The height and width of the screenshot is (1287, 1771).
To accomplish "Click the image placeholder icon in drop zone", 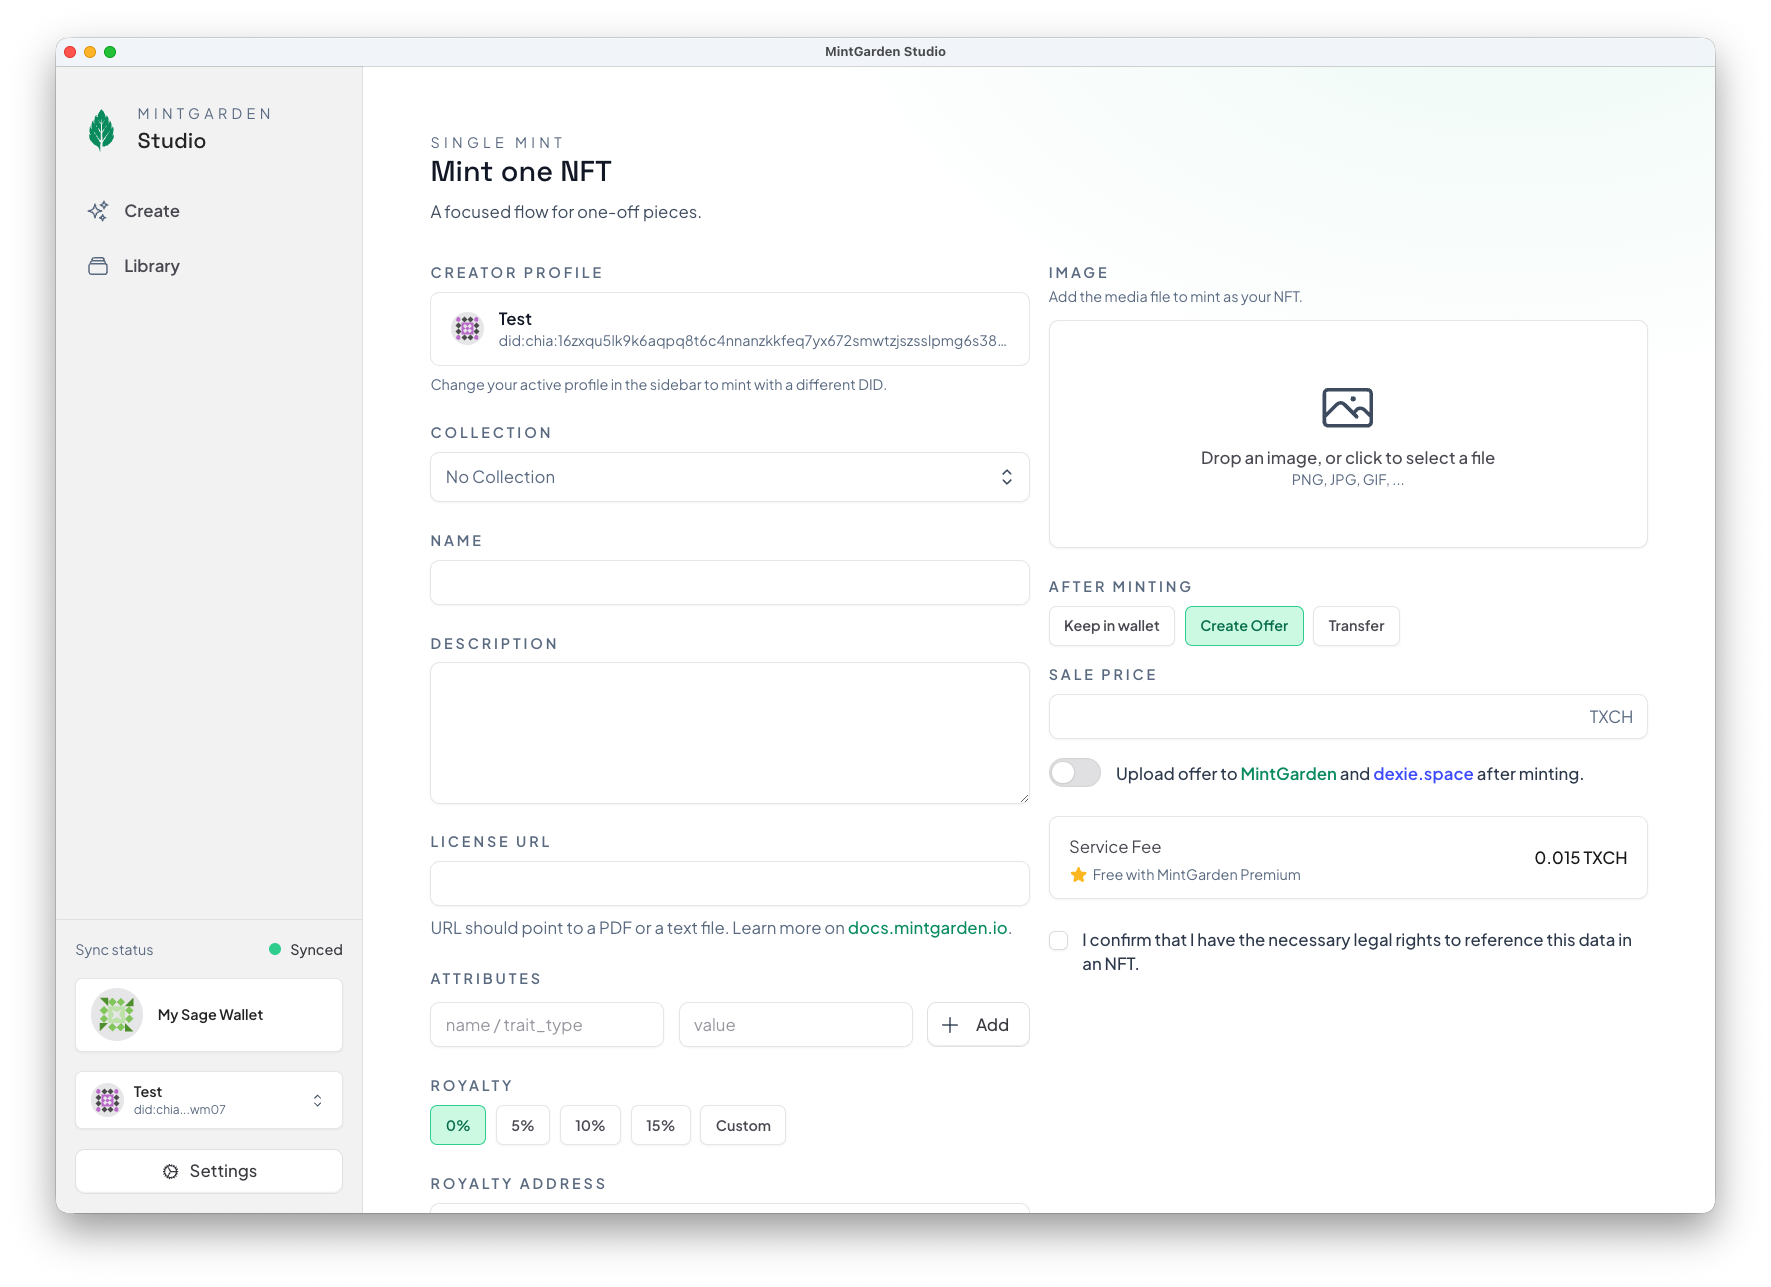I will coord(1347,408).
